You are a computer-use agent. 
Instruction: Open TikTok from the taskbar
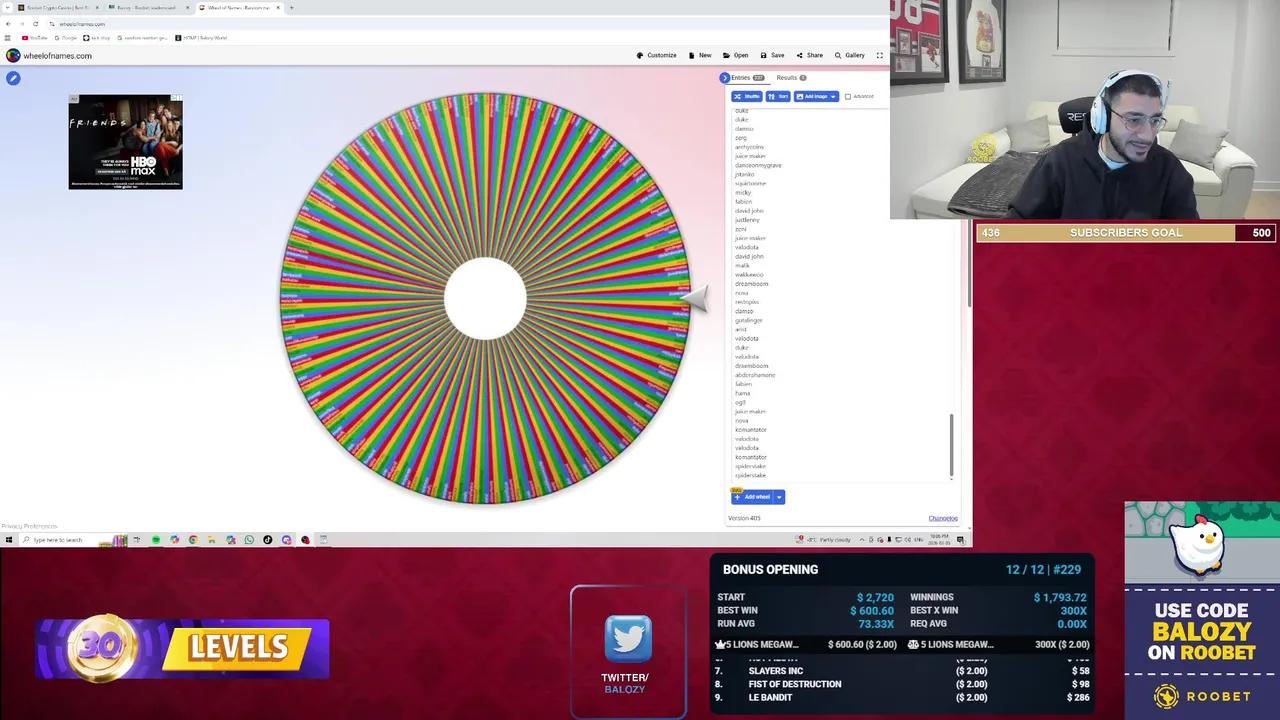point(268,540)
